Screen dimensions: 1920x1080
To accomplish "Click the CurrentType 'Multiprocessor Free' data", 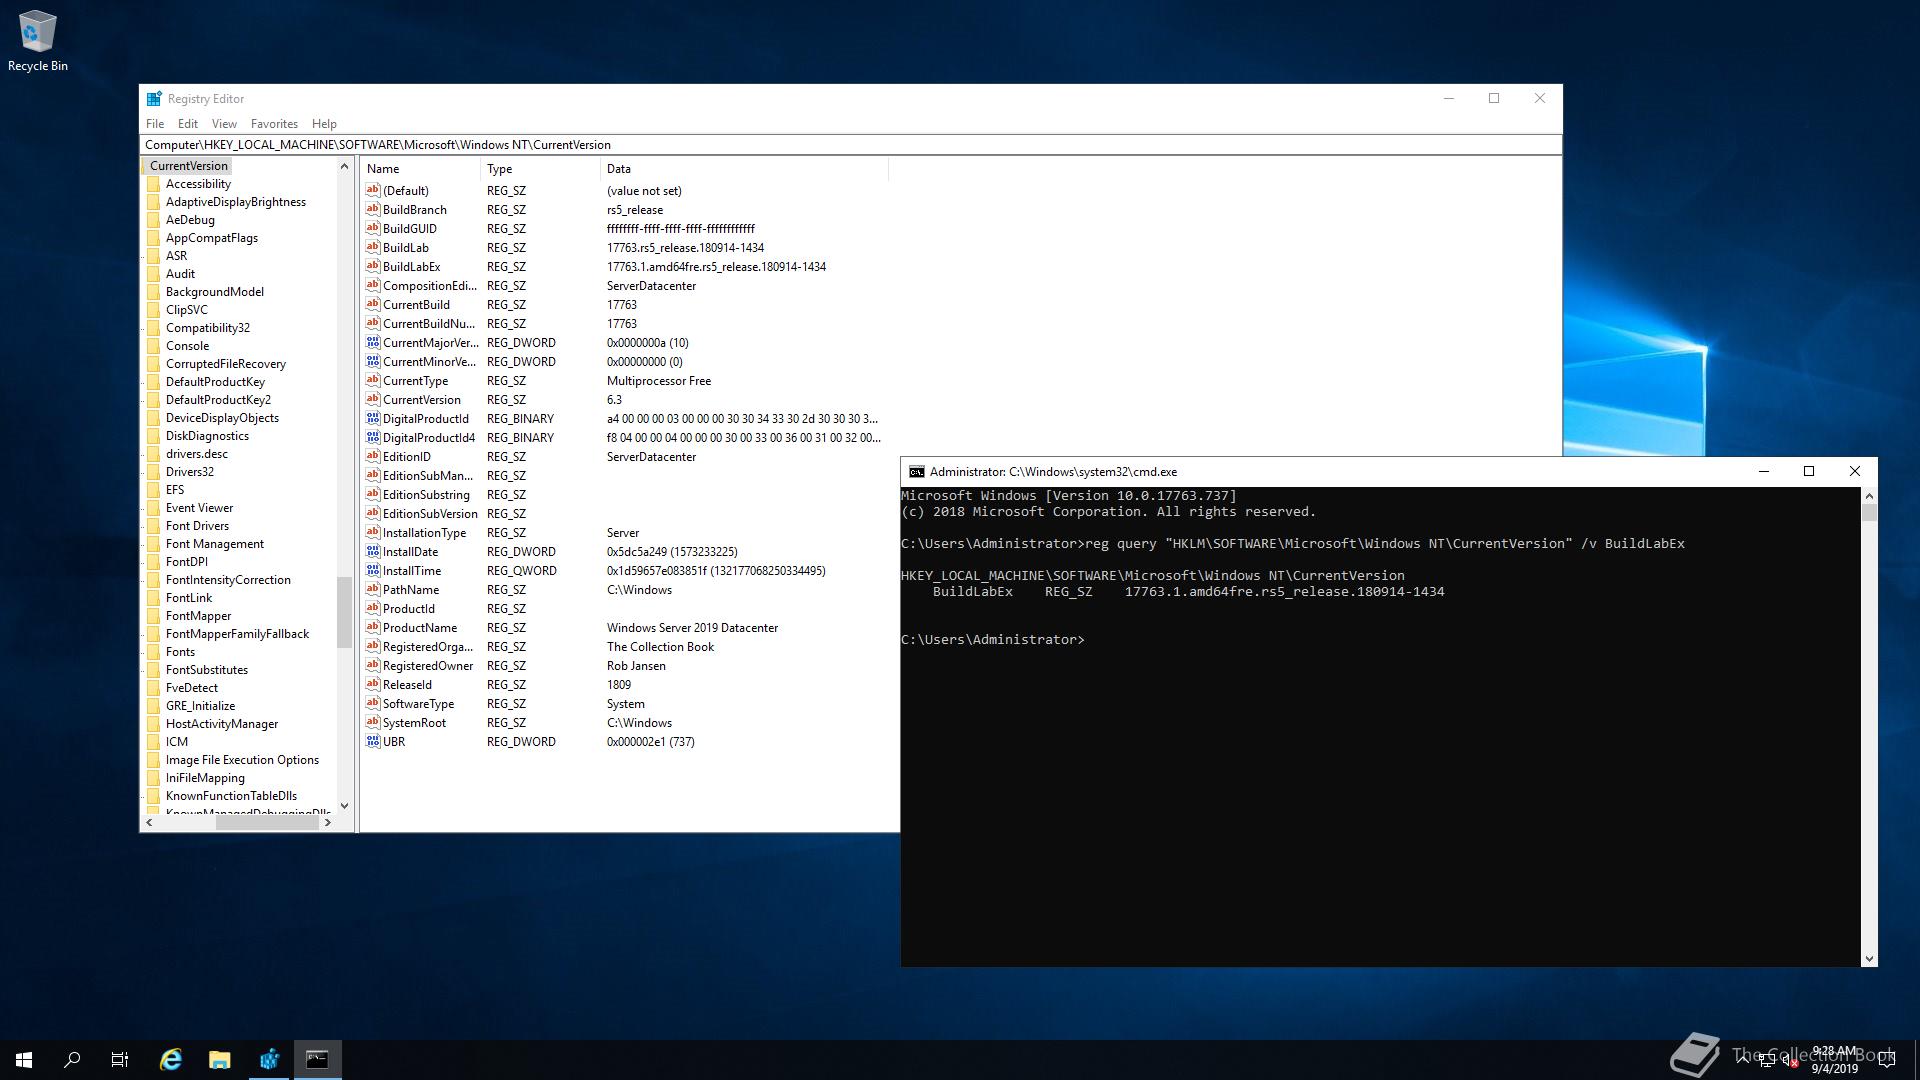I will coord(659,381).
